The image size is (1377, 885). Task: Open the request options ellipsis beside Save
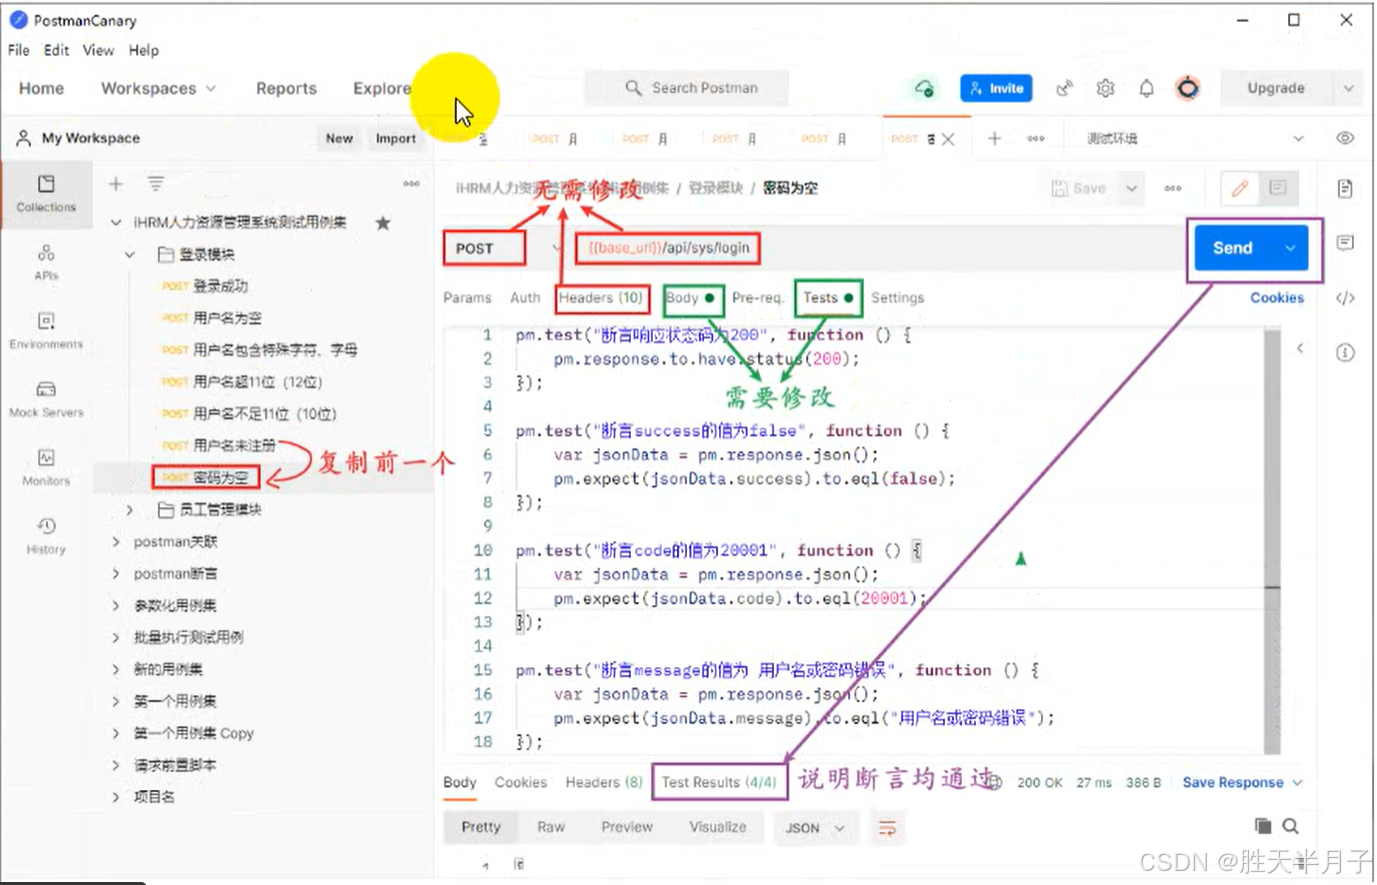(x=1173, y=188)
